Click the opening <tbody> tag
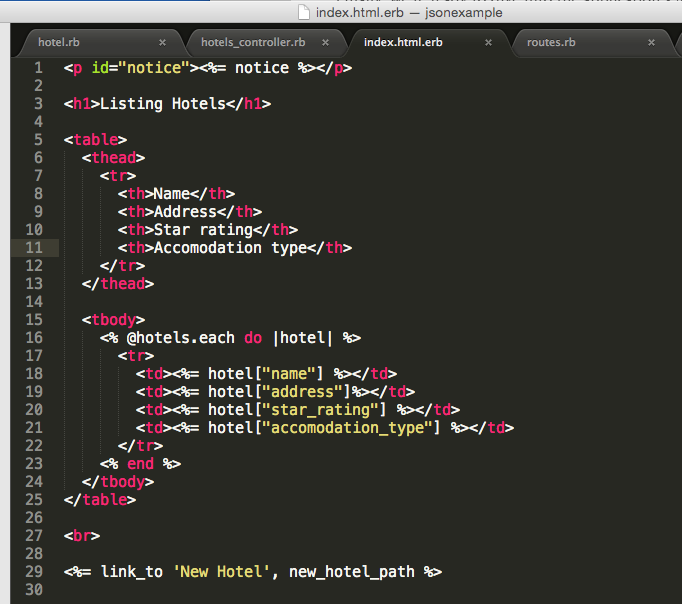682x604 pixels. pyautogui.click(x=113, y=320)
